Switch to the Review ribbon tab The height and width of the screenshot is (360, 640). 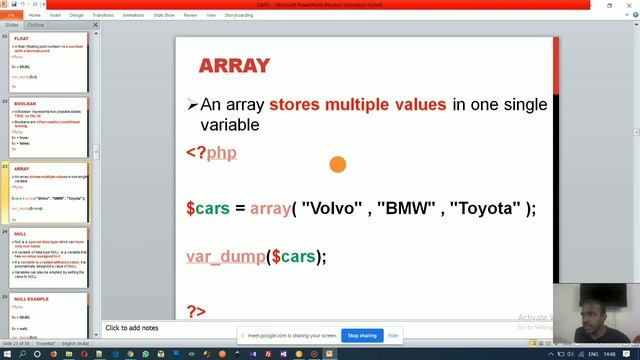click(190, 15)
